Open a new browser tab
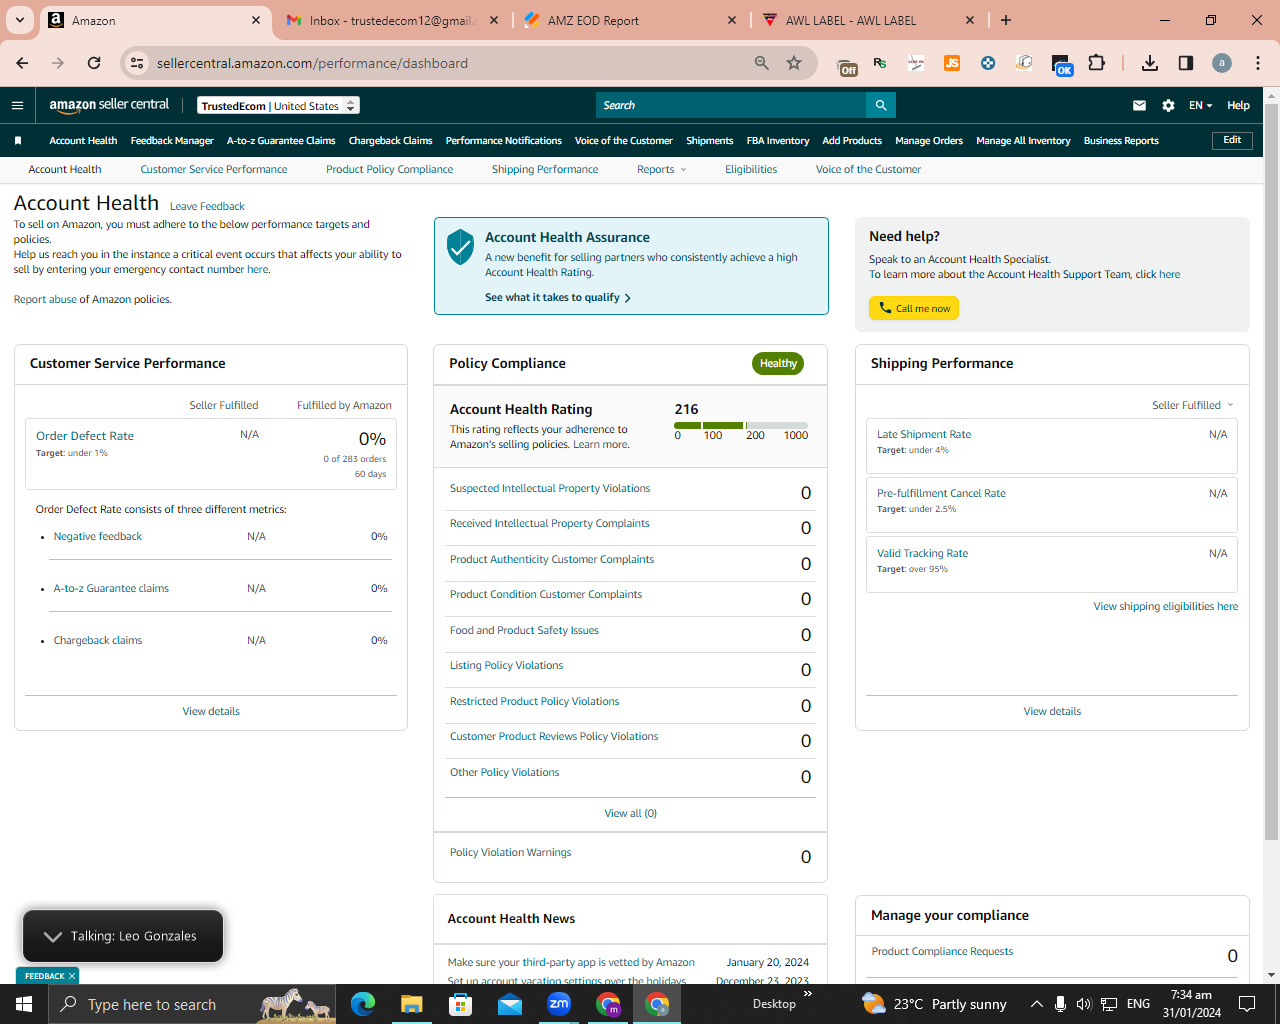The width and height of the screenshot is (1280, 1024). pyautogui.click(x=1006, y=20)
